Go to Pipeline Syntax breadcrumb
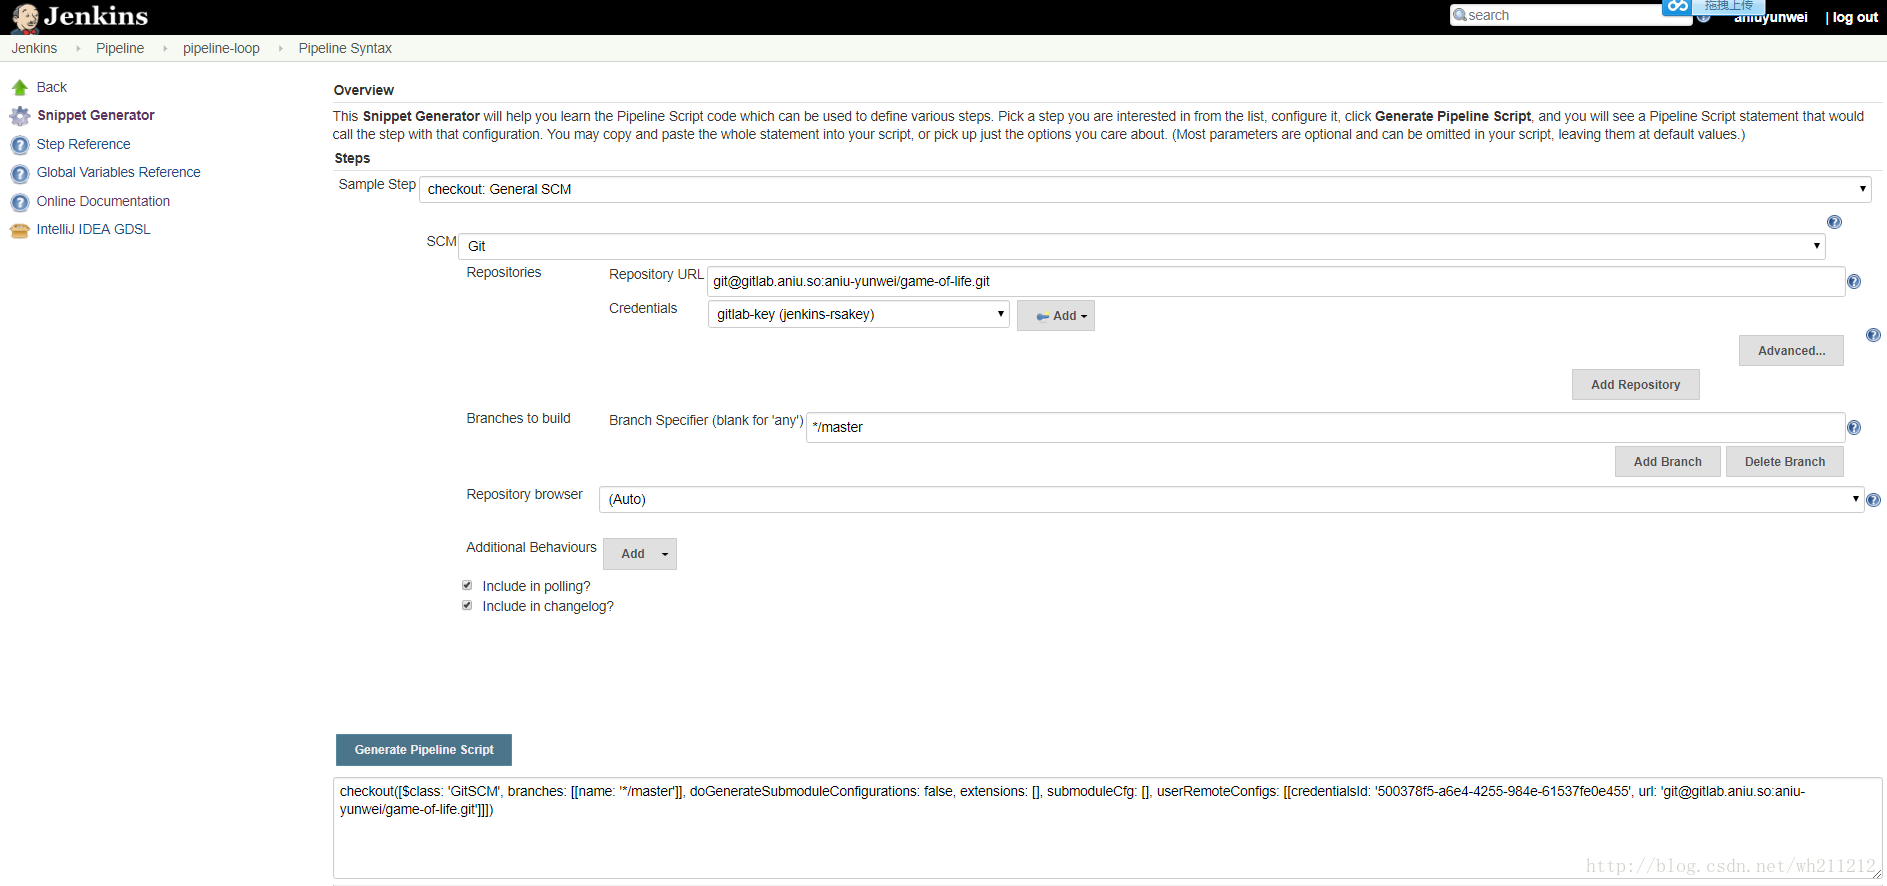The width and height of the screenshot is (1887, 886). (x=345, y=48)
